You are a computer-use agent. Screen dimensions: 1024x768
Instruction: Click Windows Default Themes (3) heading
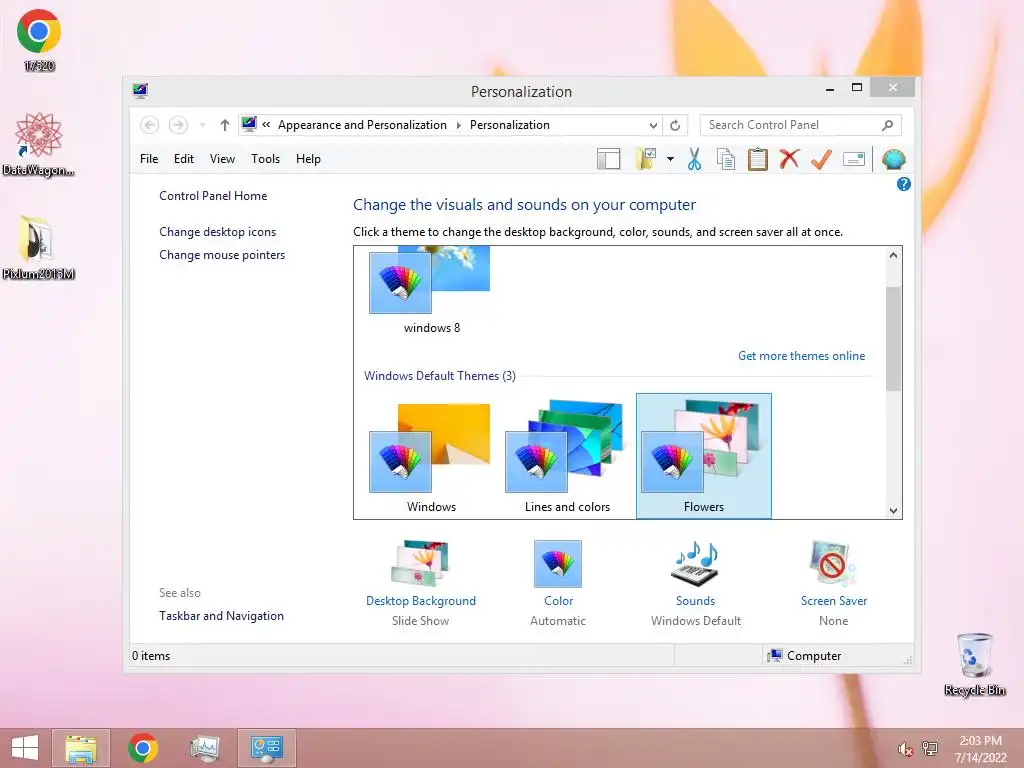(440, 376)
